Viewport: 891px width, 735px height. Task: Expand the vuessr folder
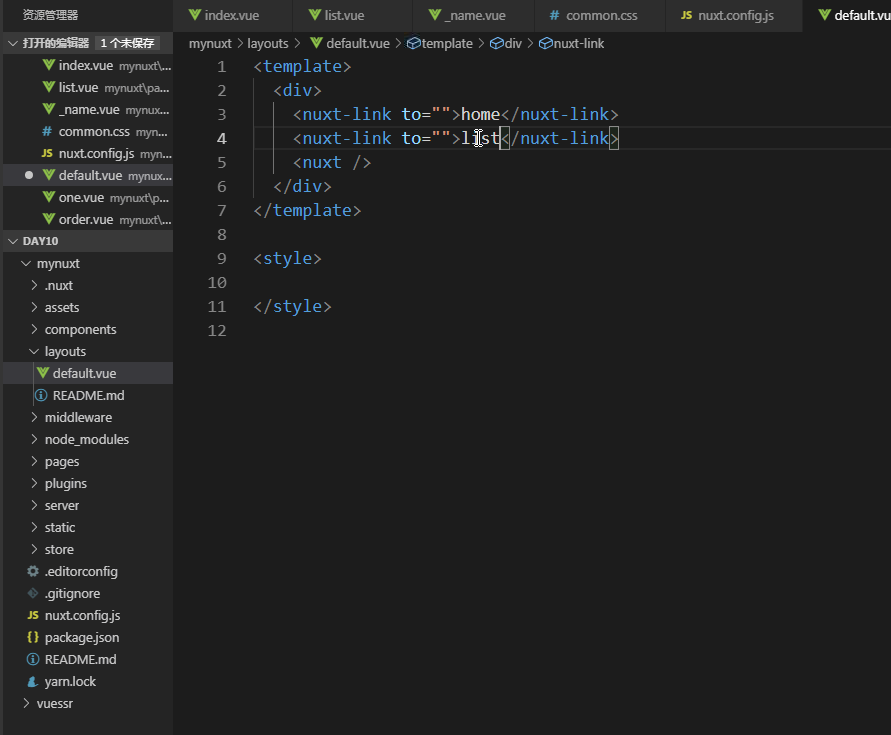coord(26,703)
